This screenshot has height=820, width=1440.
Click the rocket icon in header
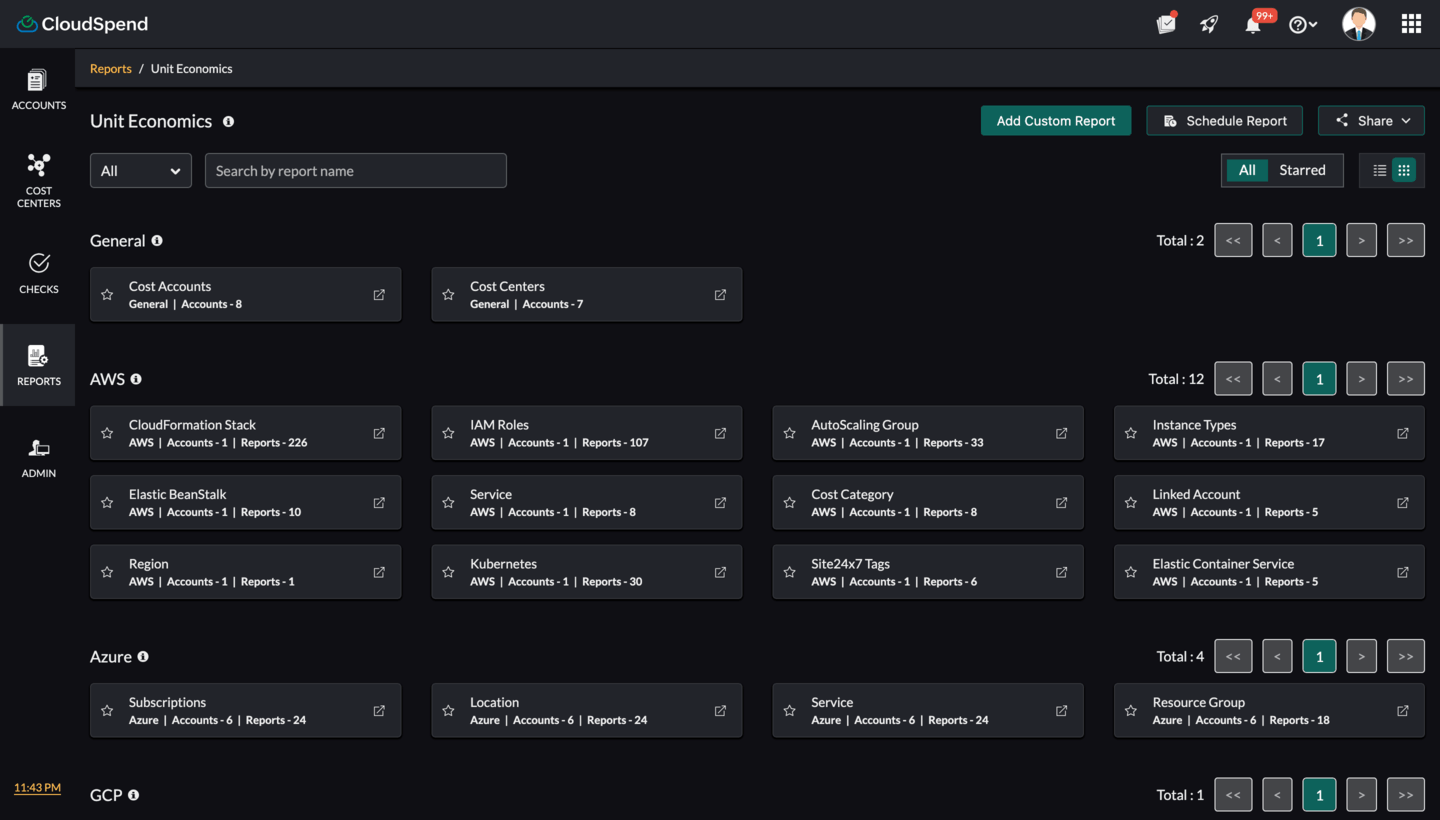(x=1210, y=25)
